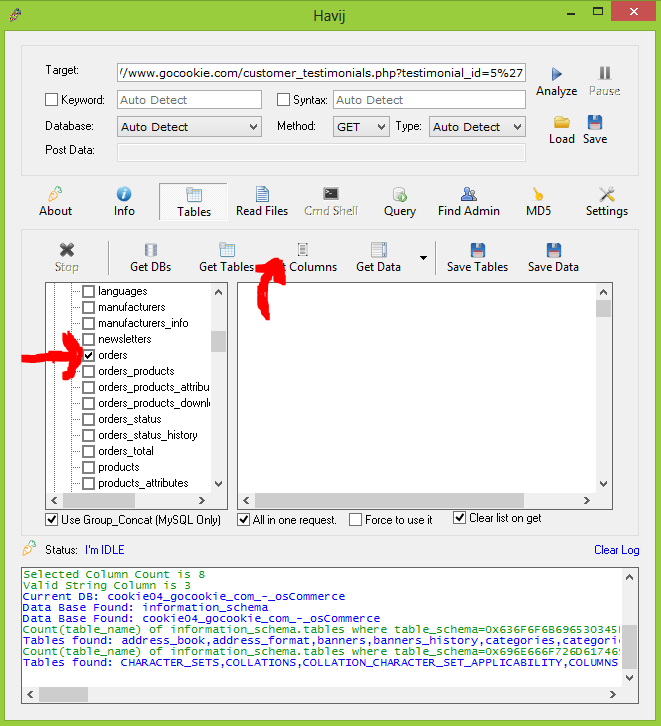Open the Get Data dropdown arrow
Image resolution: width=661 pixels, height=726 pixels.
pyautogui.click(x=423, y=258)
